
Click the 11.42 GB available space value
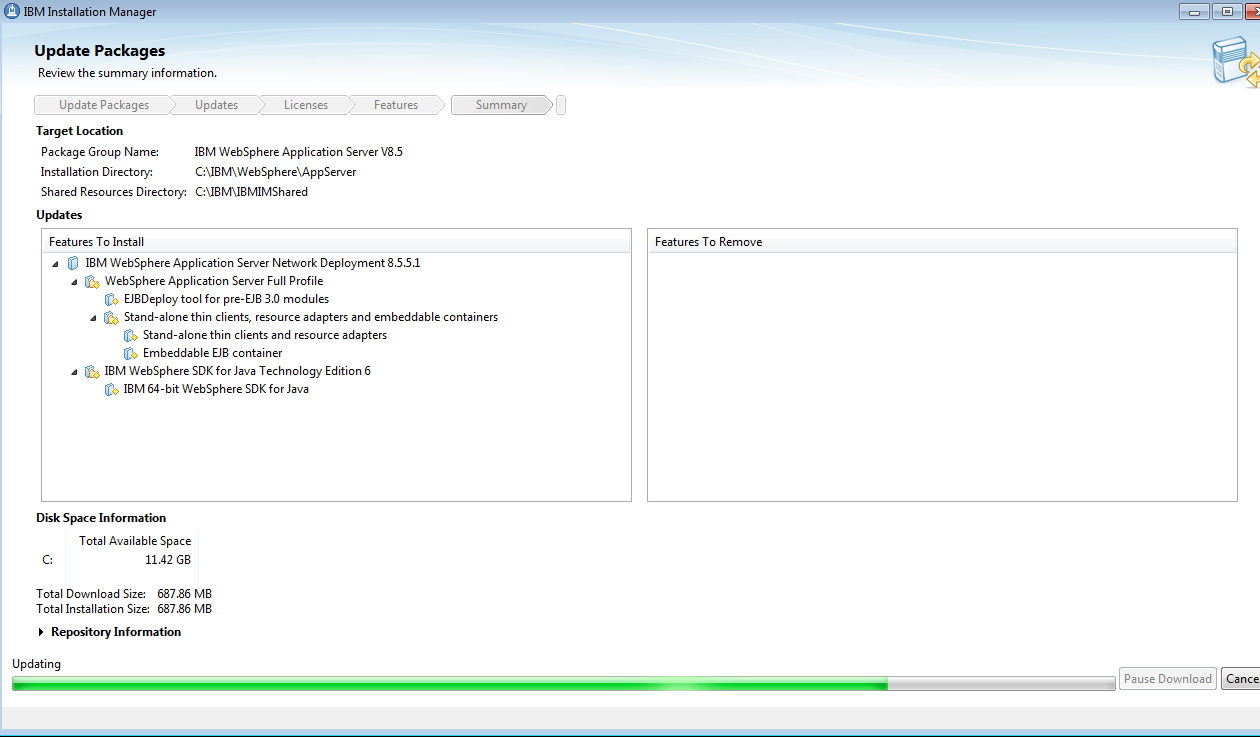tap(168, 560)
